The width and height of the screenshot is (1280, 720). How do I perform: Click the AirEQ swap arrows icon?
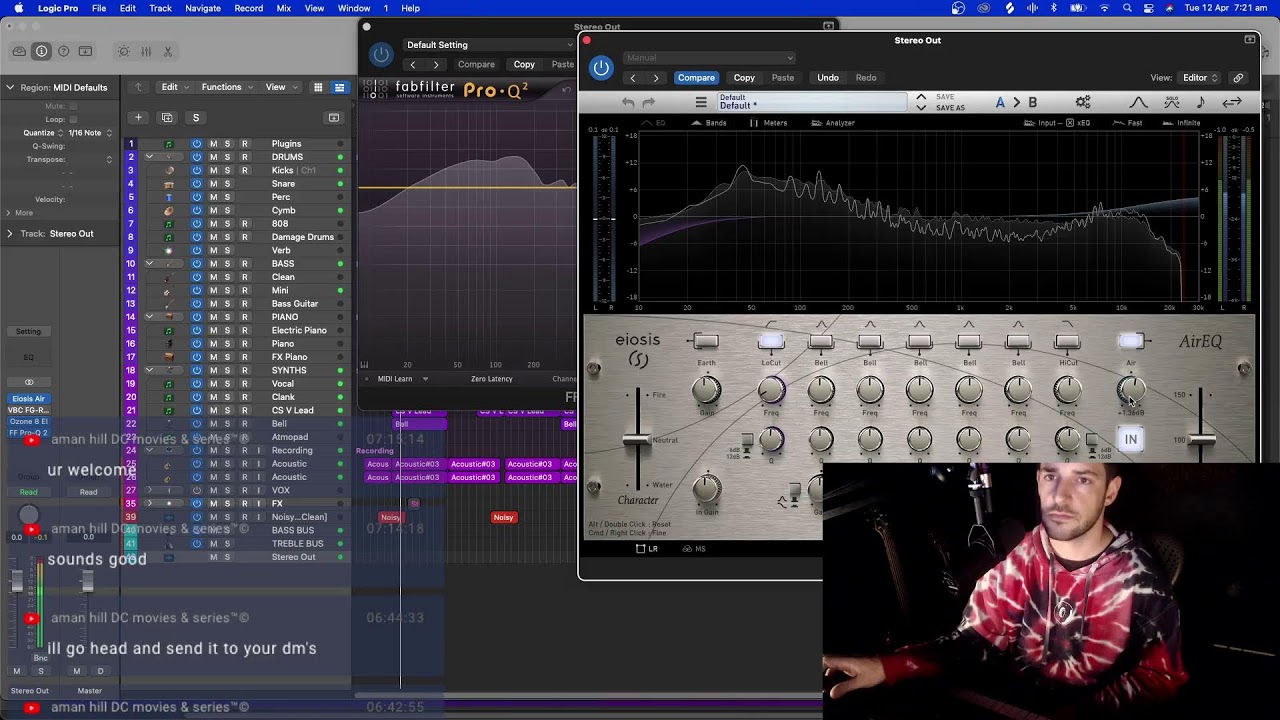pos(1232,102)
